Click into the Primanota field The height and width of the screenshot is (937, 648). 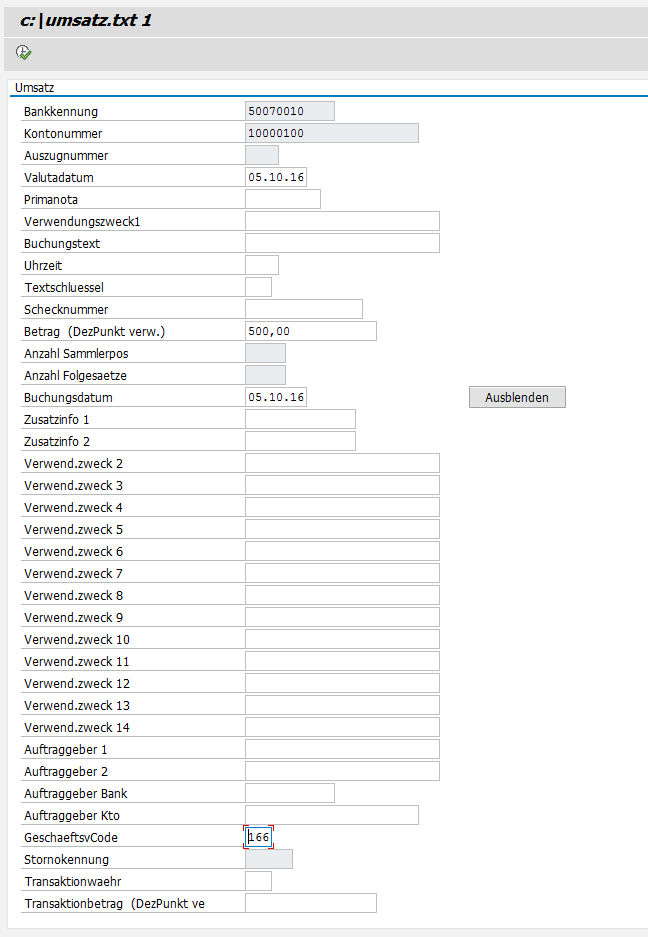click(x=282, y=199)
